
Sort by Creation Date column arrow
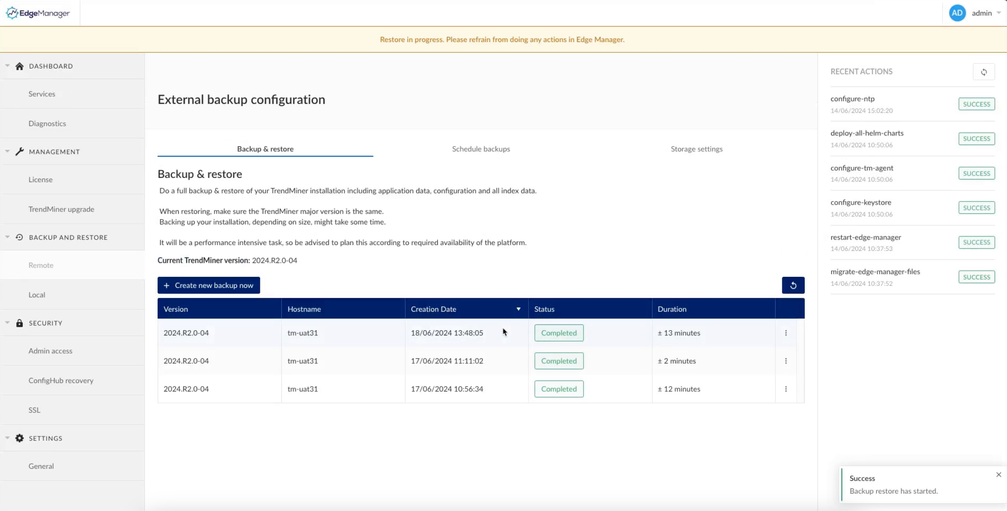tap(518, 309)
